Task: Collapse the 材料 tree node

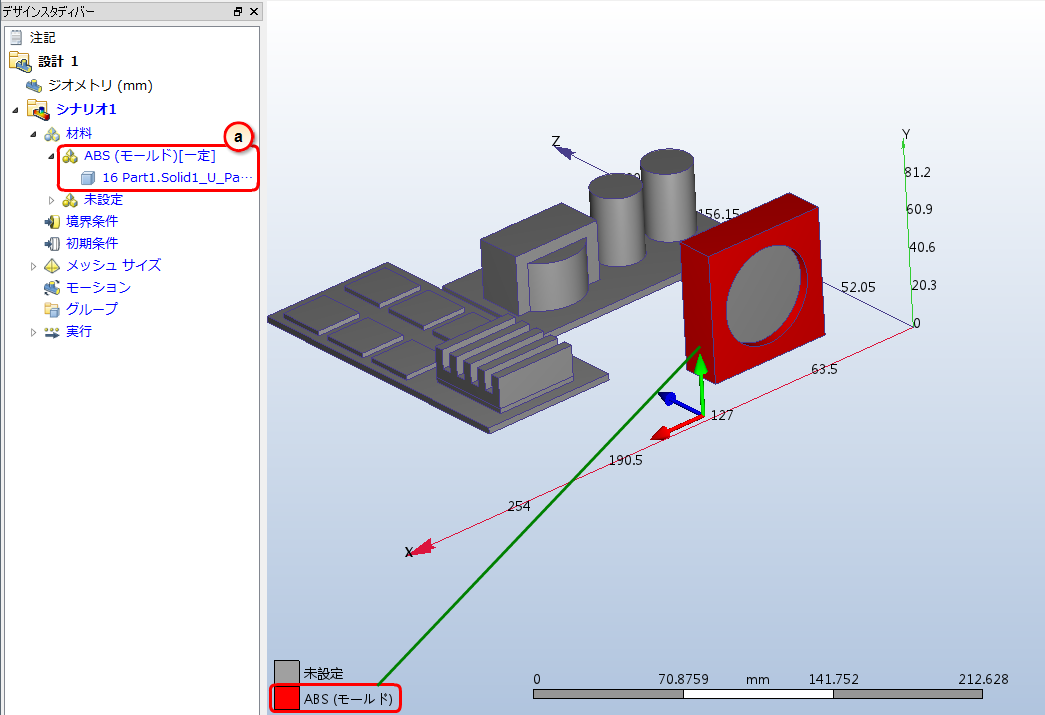Action: (x=33, y=135)
